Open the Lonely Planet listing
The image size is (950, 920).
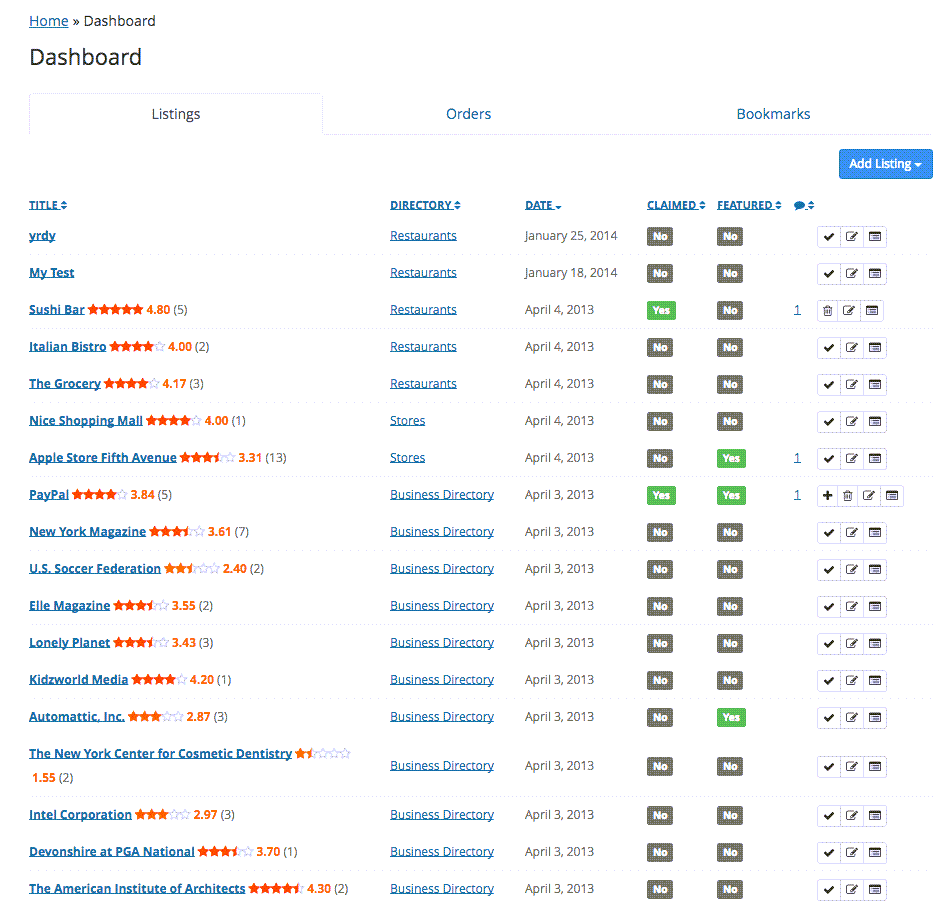(x=70, y=642)
